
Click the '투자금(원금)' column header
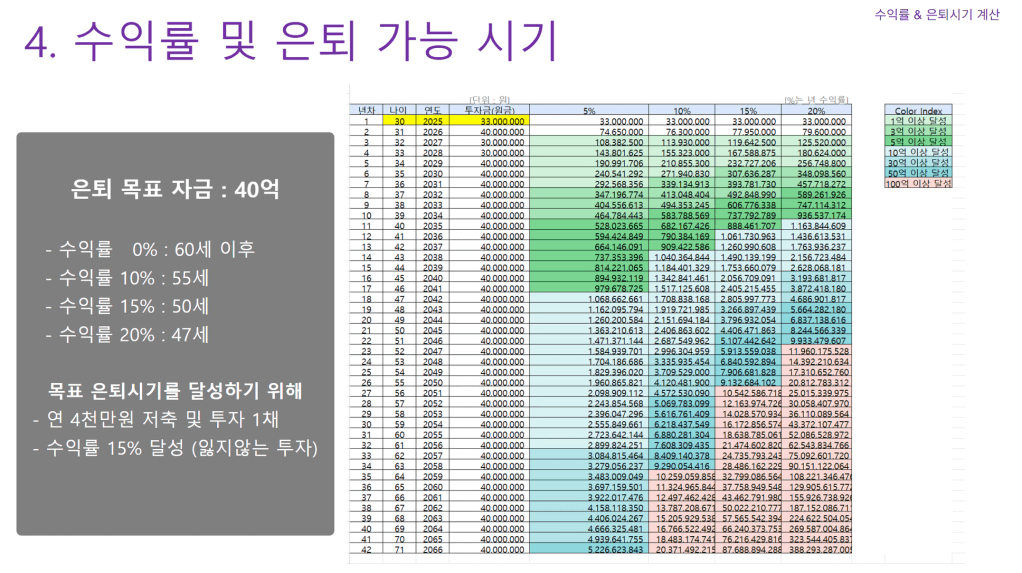tap(489, 110)
